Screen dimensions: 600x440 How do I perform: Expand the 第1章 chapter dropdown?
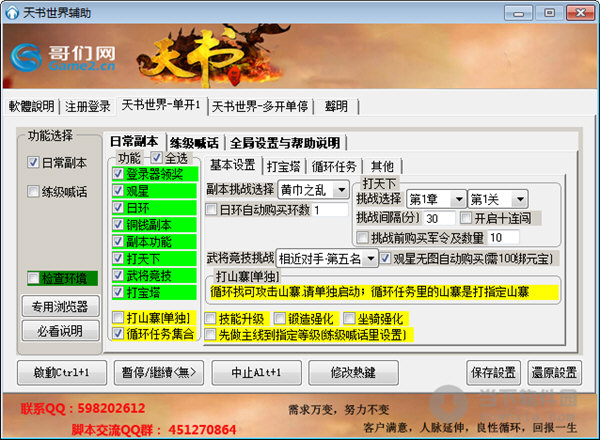436,199
